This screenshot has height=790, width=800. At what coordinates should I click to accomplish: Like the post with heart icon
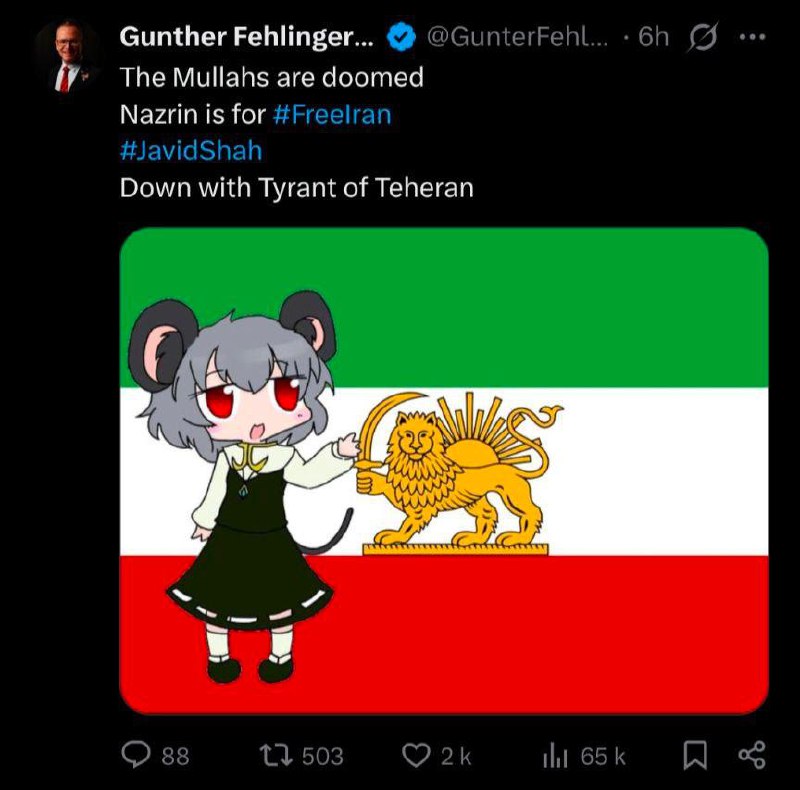click(x=416, y=756)
